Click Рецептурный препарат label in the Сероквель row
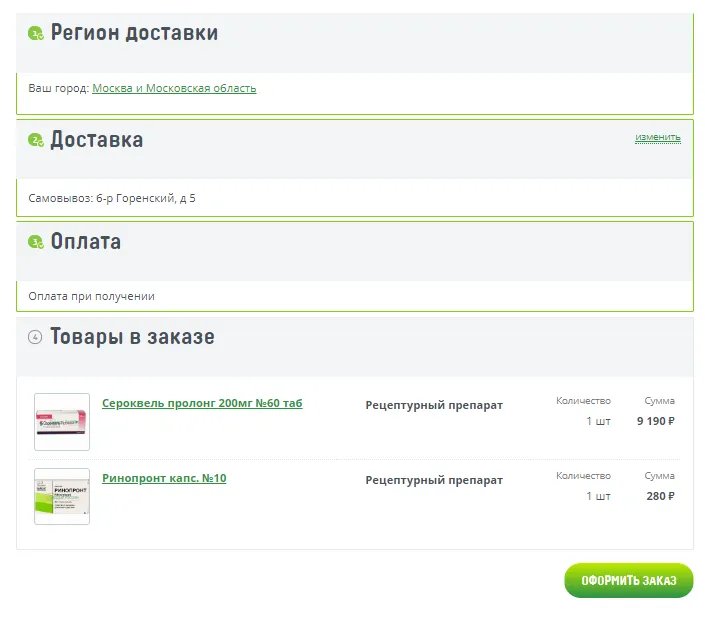Viewport: 705px width, 622px height. coord(434,405)
